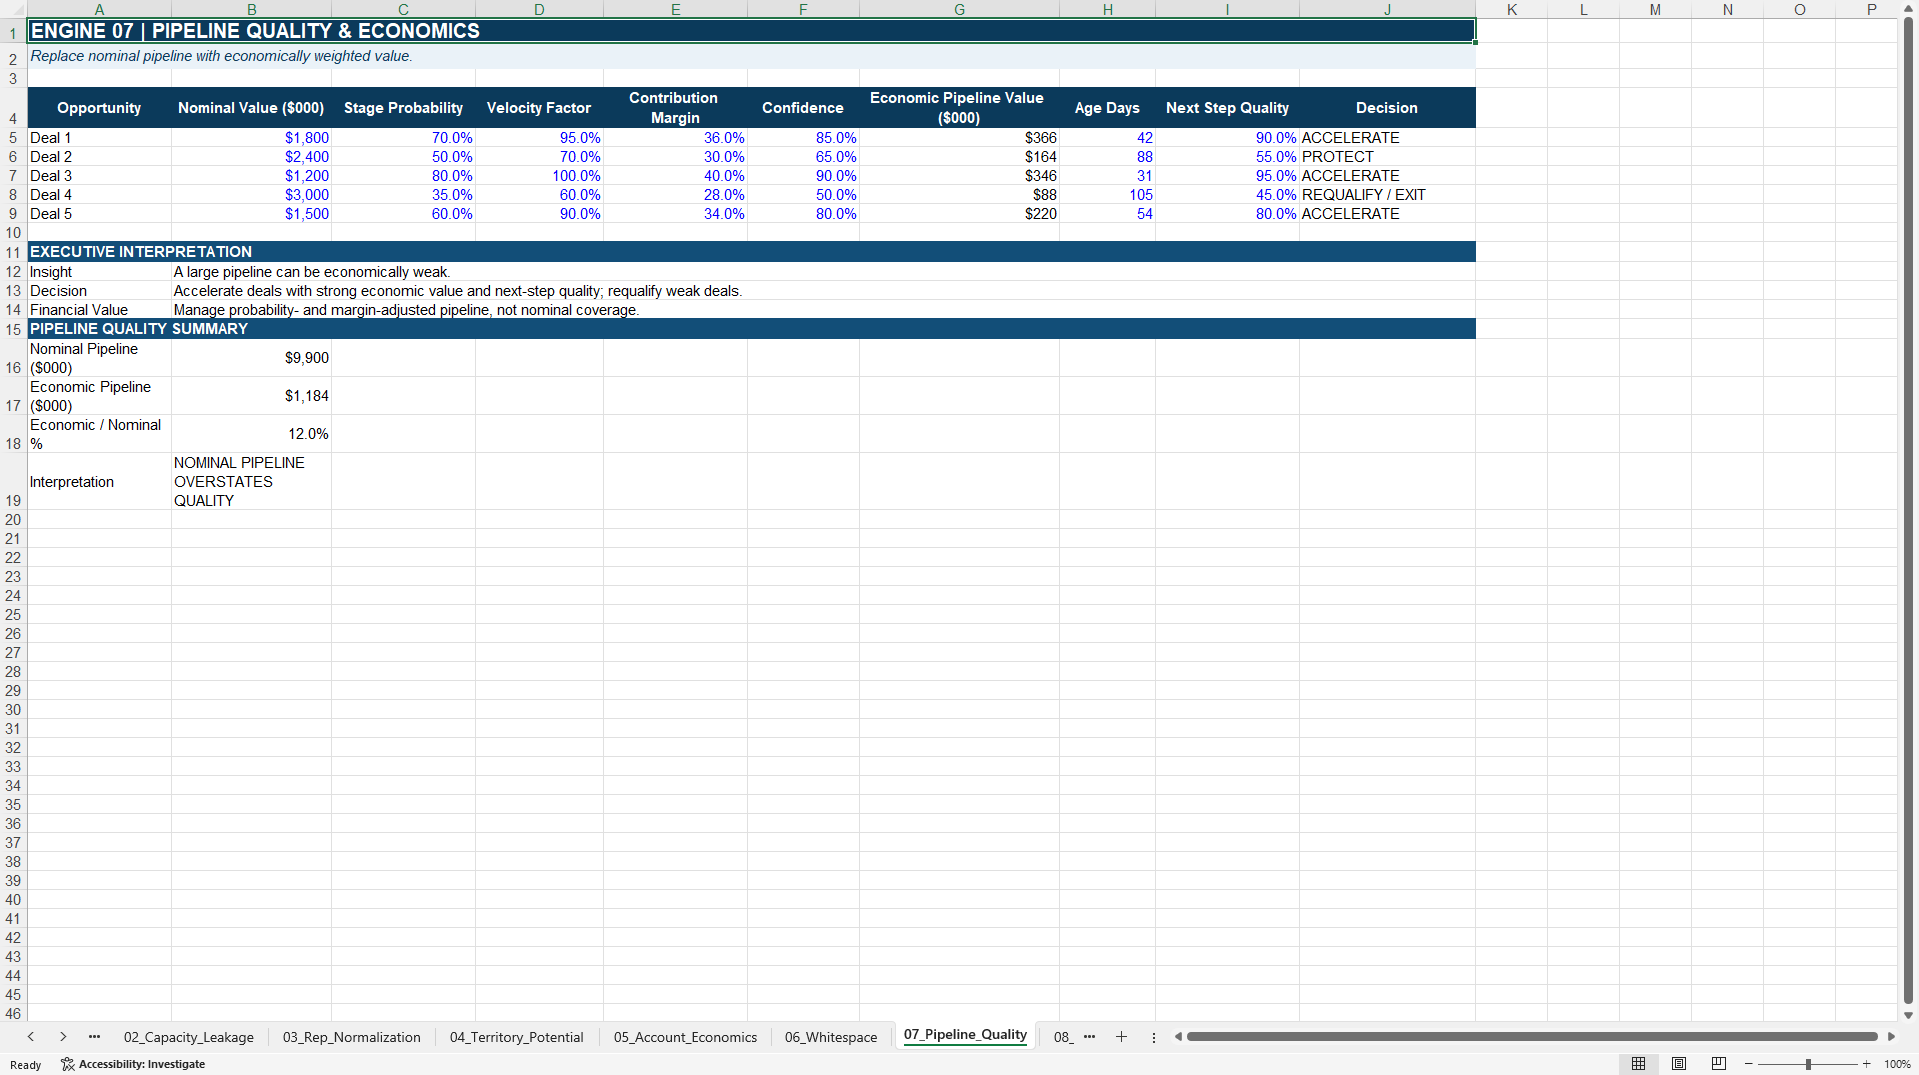Screen dimensions: 1919x1075
Task: Select column A header
Action: coord(99,9)
